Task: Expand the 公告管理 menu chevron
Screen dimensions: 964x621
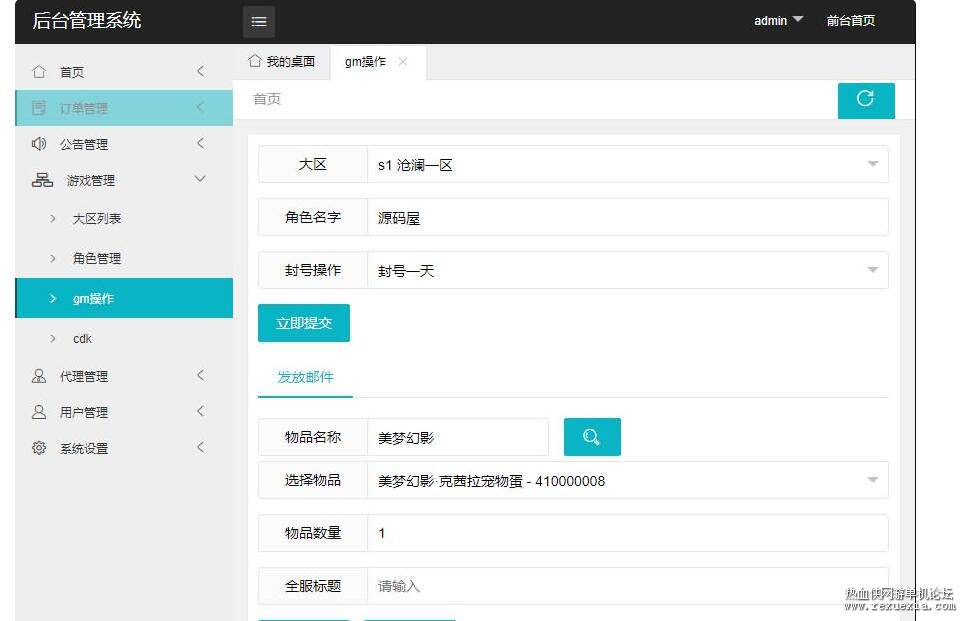Action: pos(200,143)
